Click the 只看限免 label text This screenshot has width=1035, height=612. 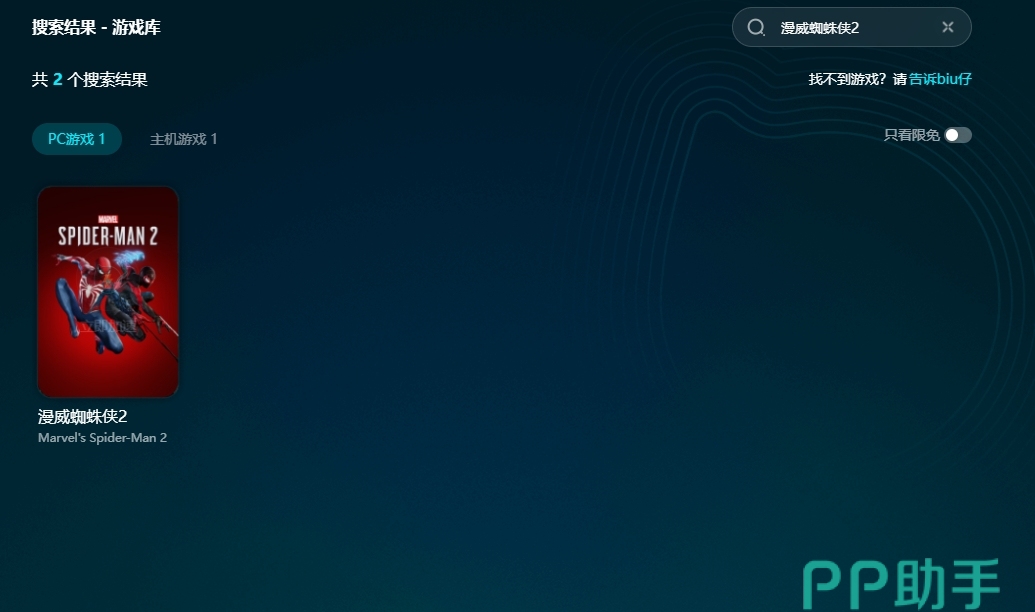coord(911,135)
